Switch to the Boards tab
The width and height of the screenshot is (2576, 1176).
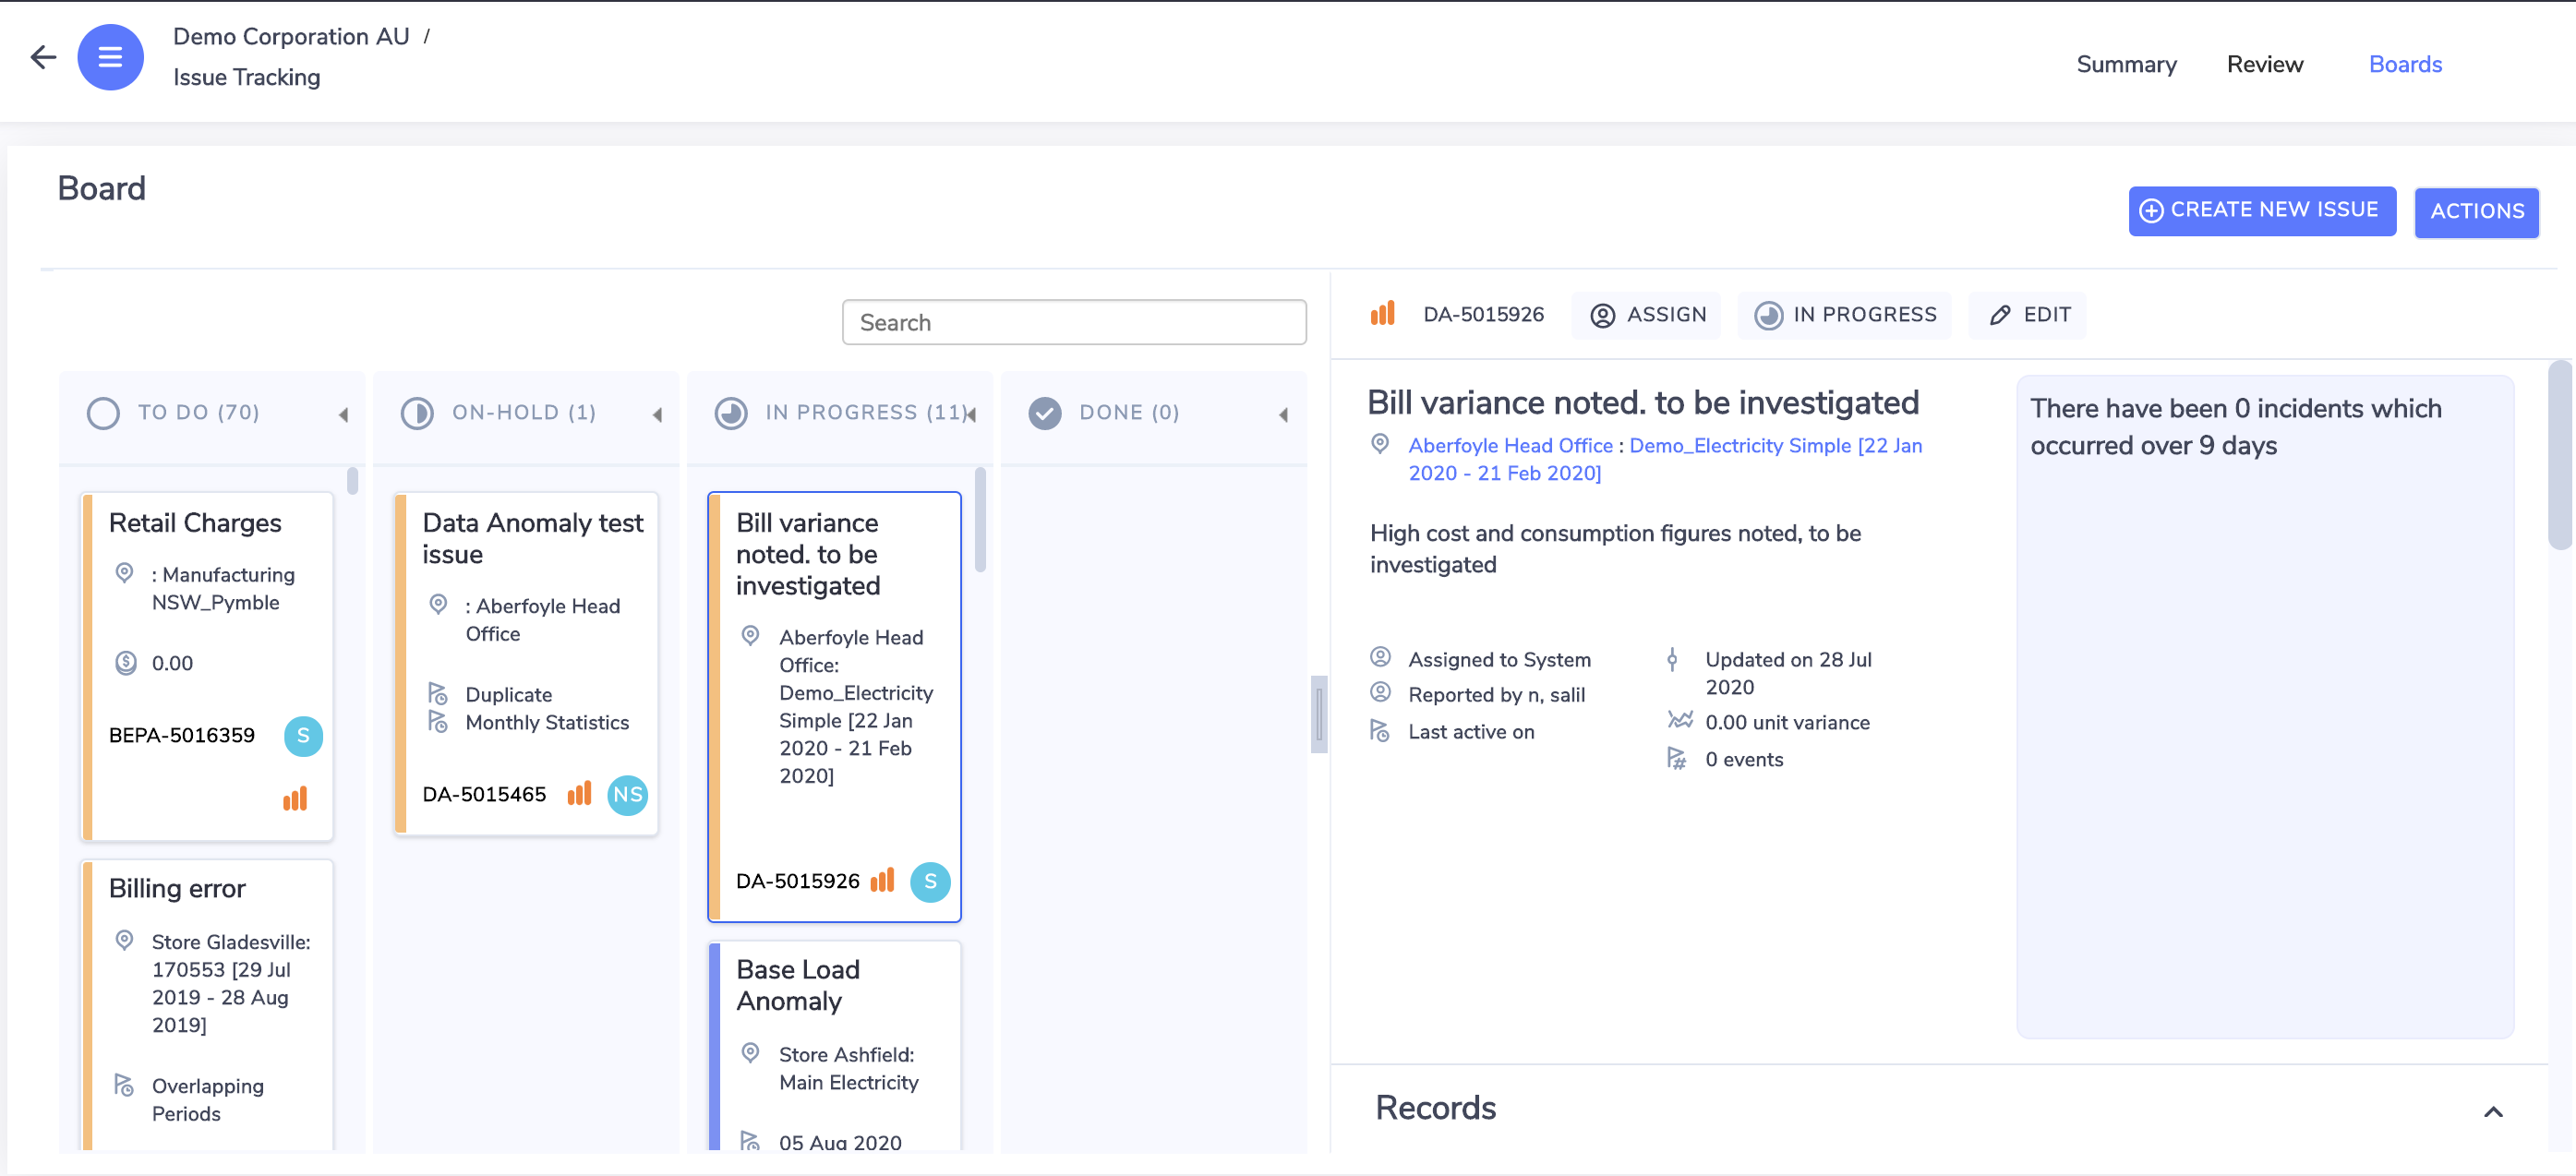2405,64
